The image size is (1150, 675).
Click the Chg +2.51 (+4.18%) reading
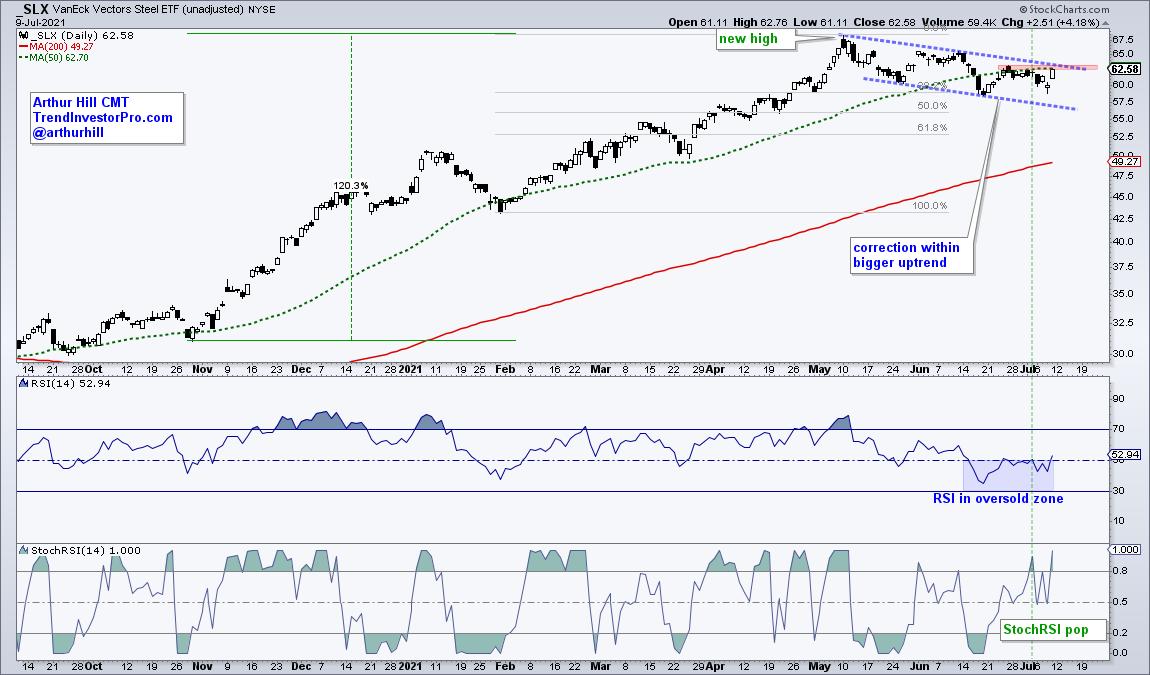pos(1051,22)
